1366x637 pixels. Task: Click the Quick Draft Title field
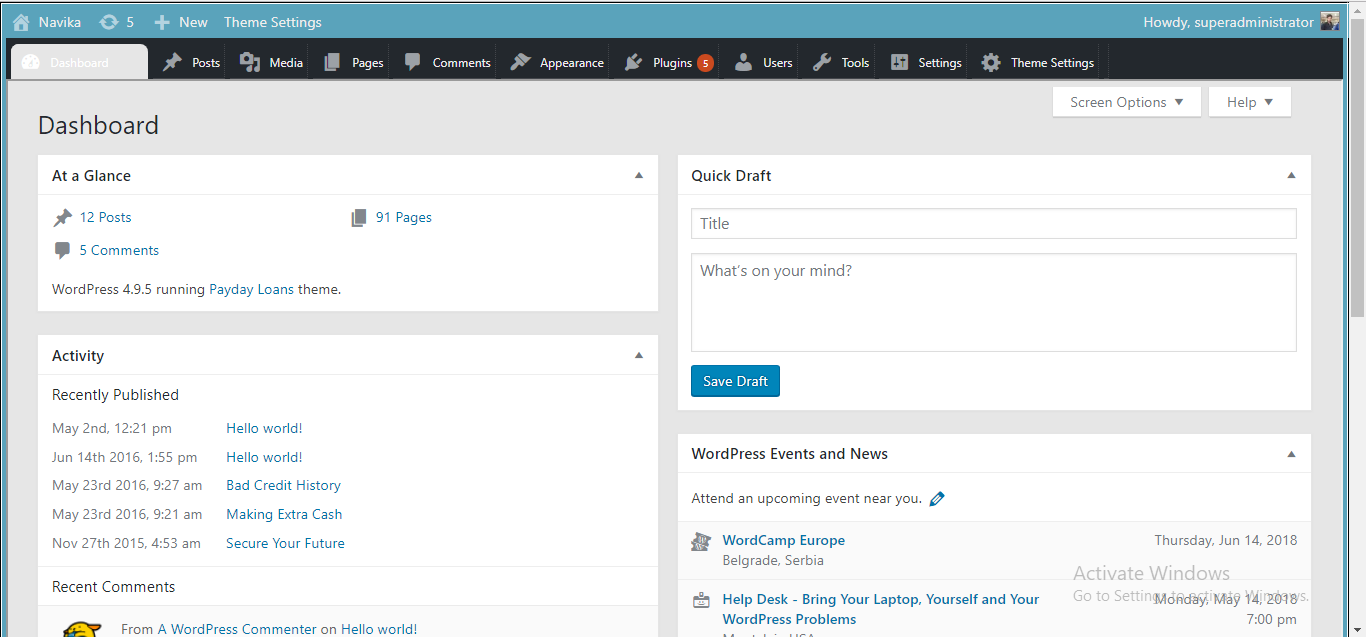tap(993, 224)
